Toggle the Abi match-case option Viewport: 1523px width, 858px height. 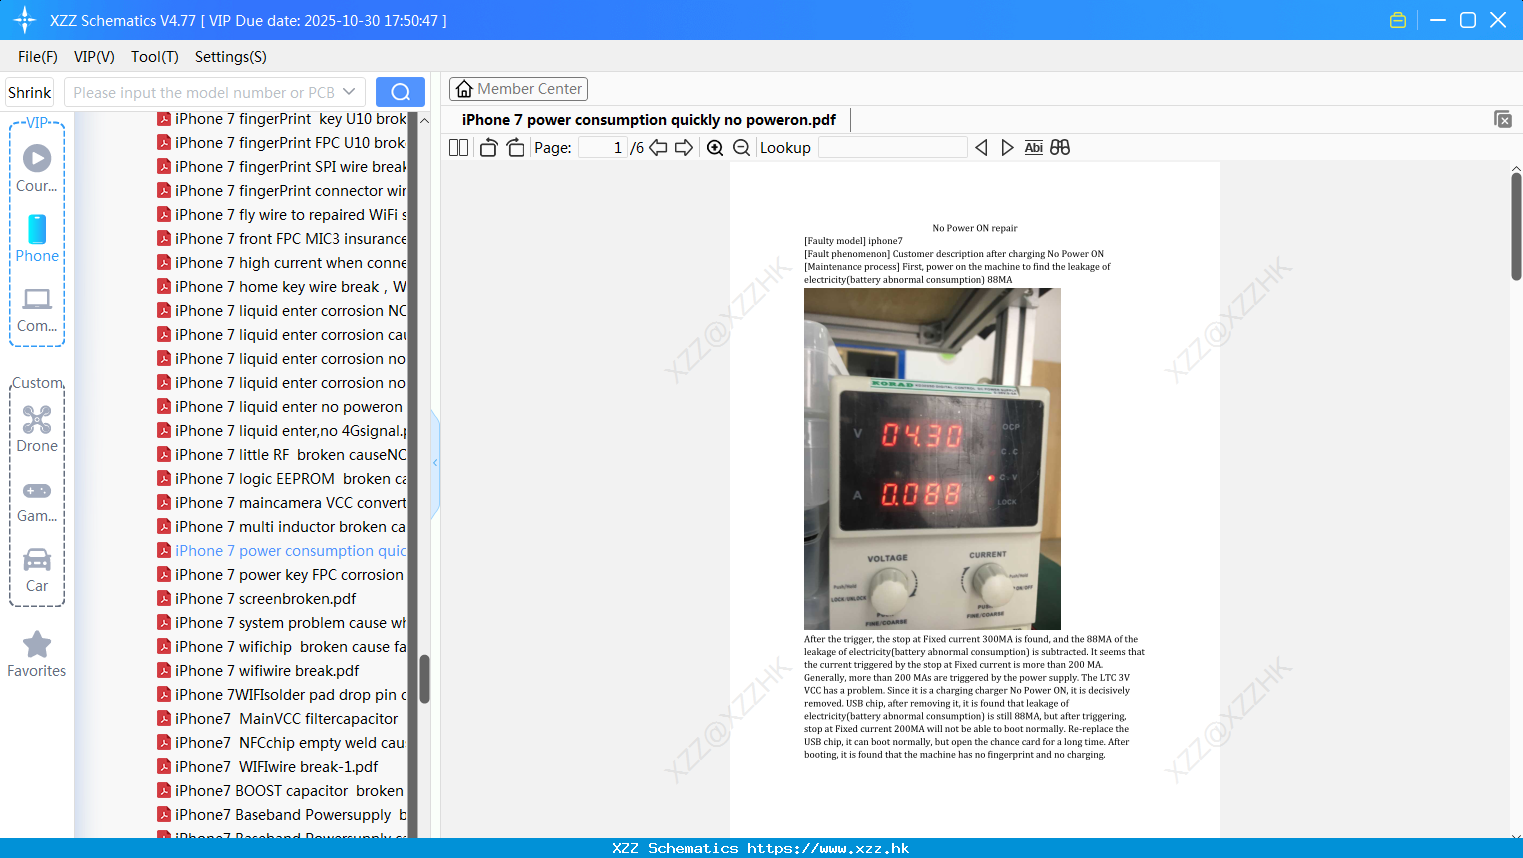(x=1033, y=148)
